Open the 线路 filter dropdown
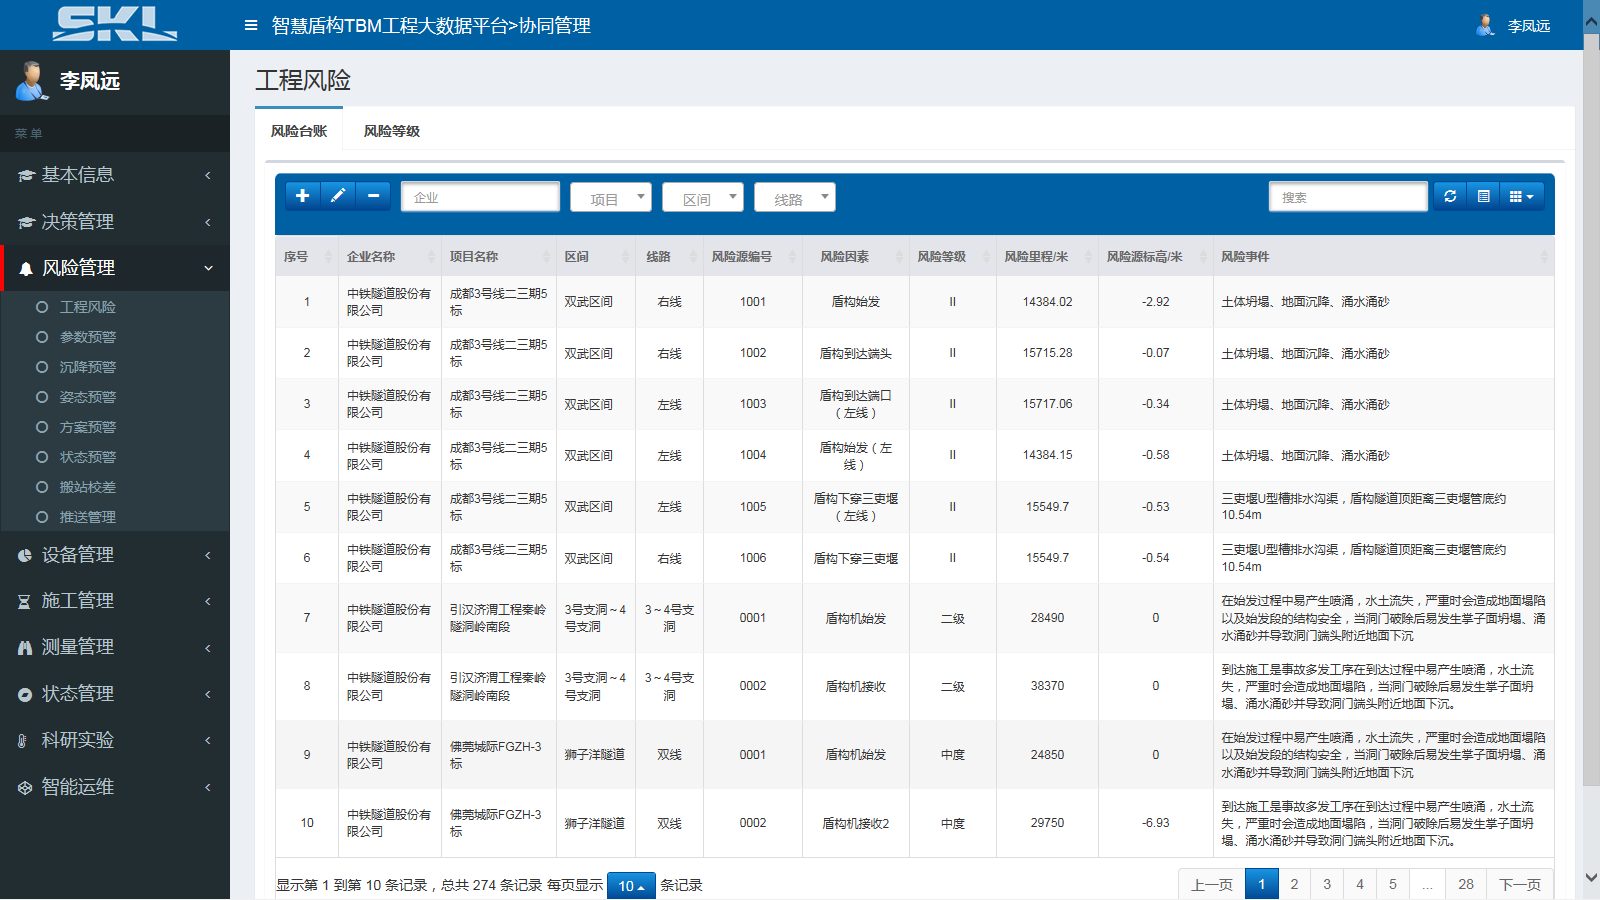The image size is (1600, 900). [795, 197]
